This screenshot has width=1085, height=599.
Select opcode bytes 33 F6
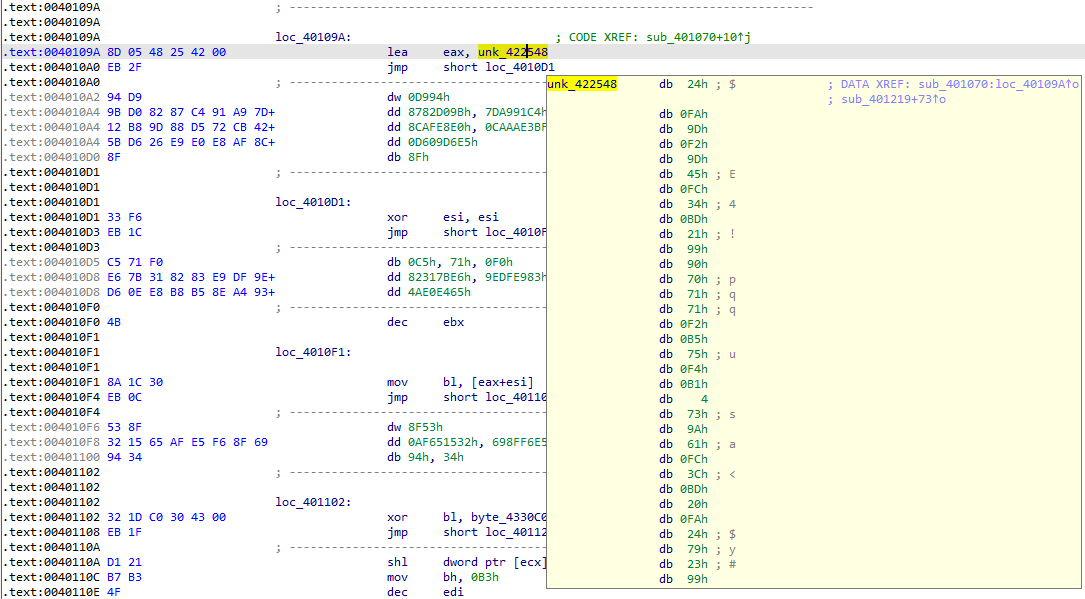[x=125, y=217]
